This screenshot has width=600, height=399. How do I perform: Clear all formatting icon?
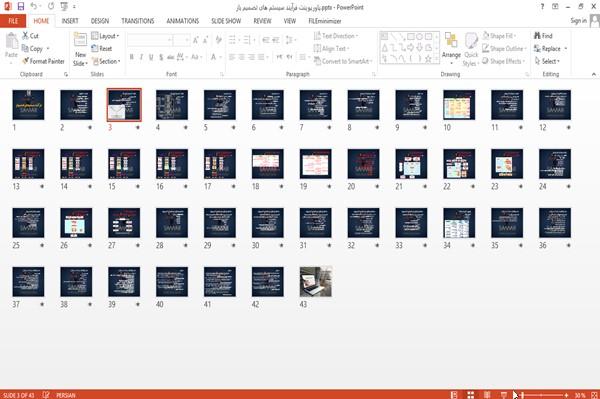coord(218,40)
